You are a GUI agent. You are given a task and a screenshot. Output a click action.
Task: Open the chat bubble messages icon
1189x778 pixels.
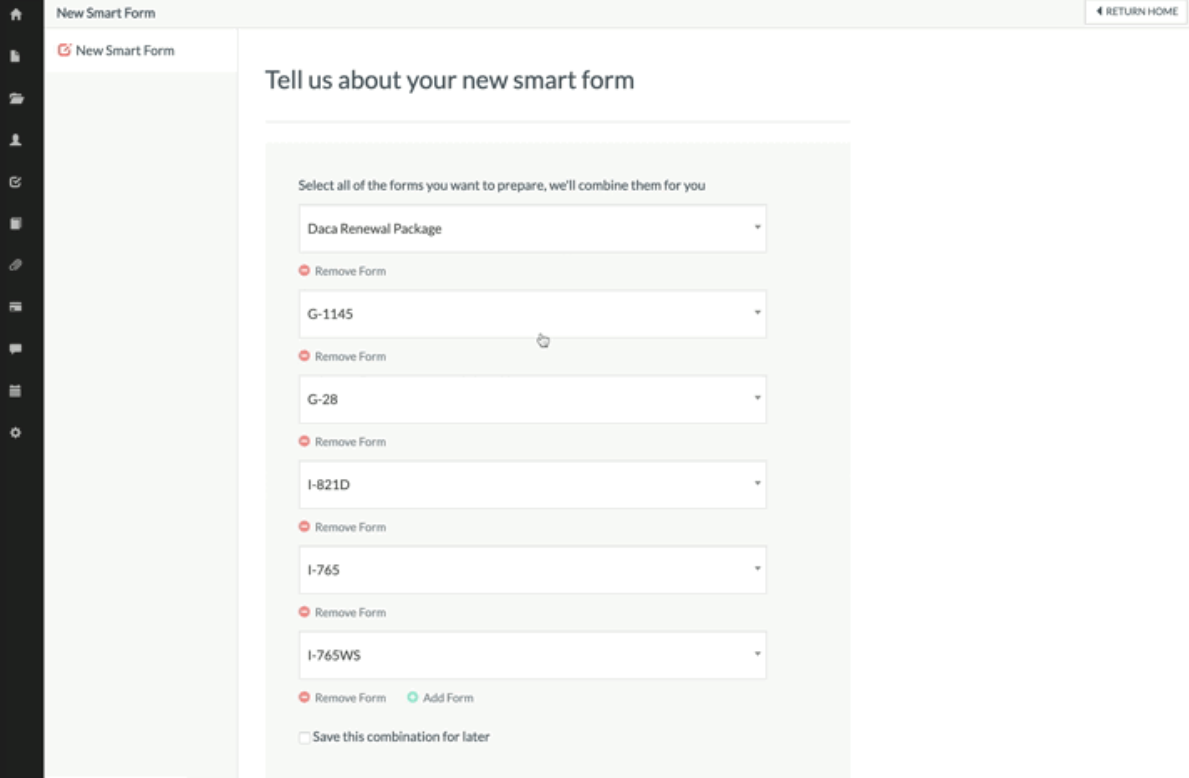pyautogui.click(x=15, y=349)
